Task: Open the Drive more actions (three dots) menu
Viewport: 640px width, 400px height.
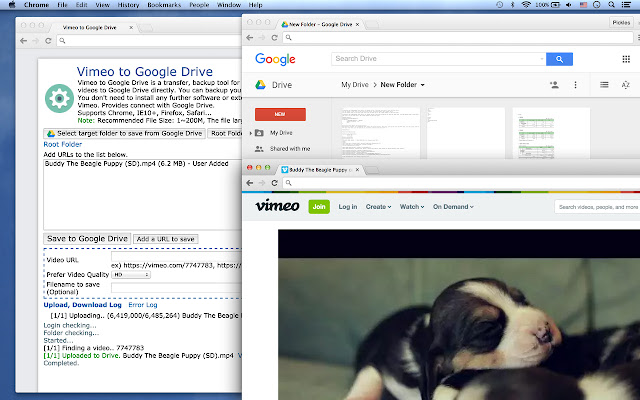Action: pyautogui.click(x=576, y=85)
